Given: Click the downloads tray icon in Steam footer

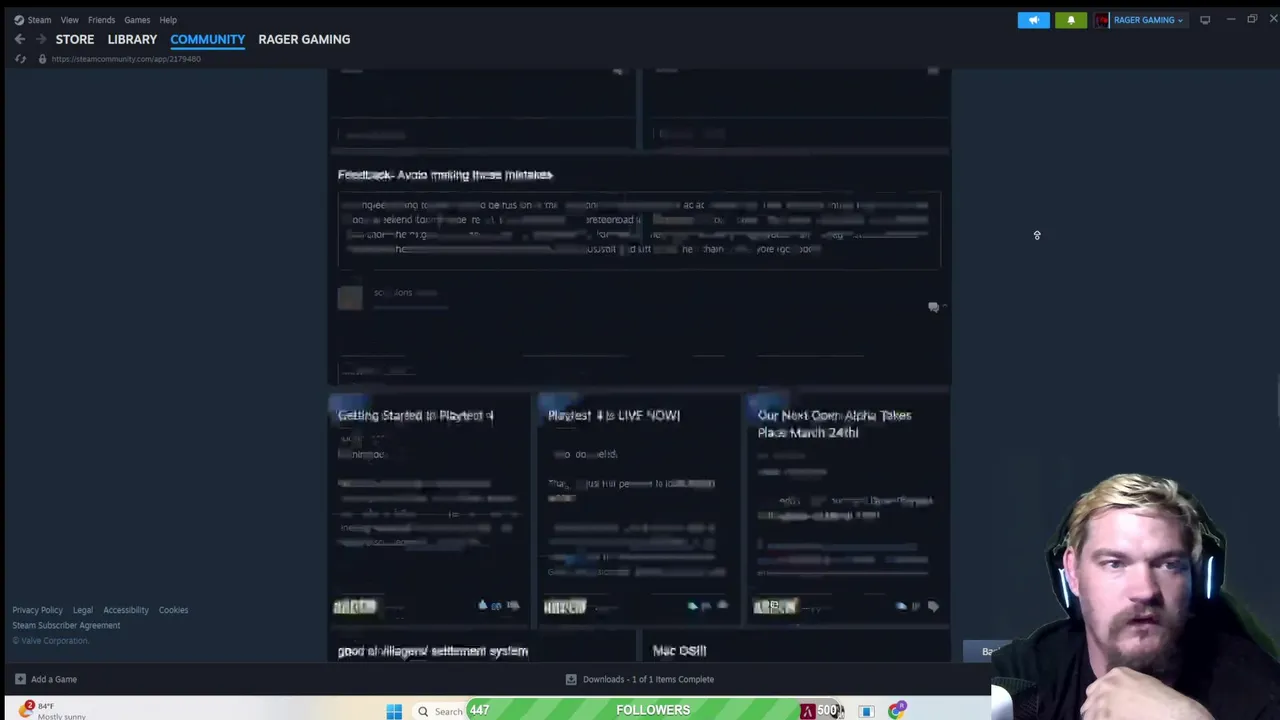Looking at the screenshot, I should pyautogui.click(x=571, y=679).
